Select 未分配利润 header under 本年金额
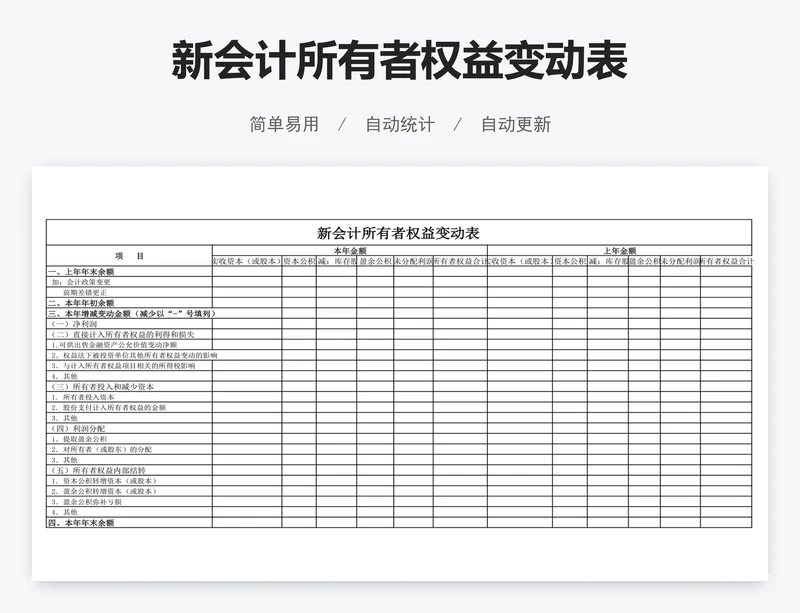Screen dimensions: 800x613 tap(413, 261)
